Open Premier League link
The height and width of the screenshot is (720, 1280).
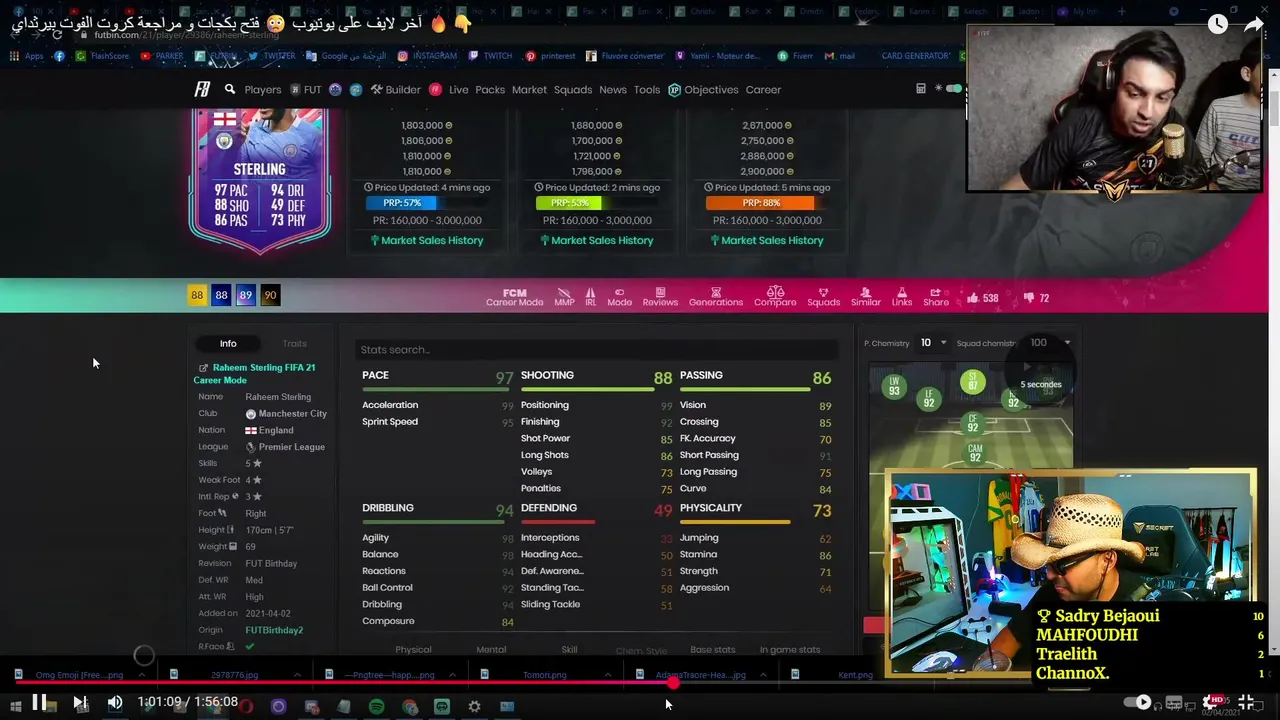pos(285,447)
